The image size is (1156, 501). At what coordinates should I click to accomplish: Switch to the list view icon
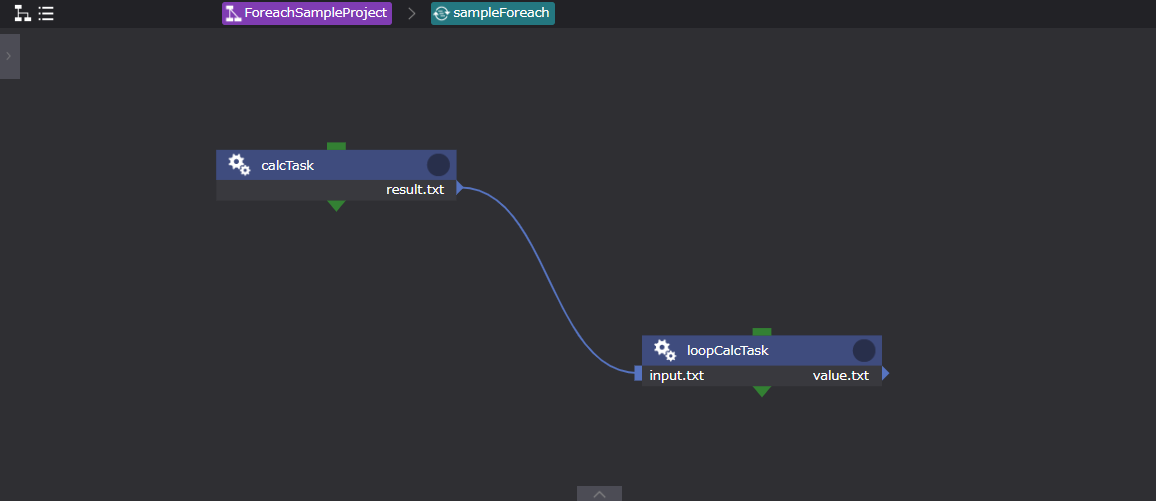[x=46, y=14]
